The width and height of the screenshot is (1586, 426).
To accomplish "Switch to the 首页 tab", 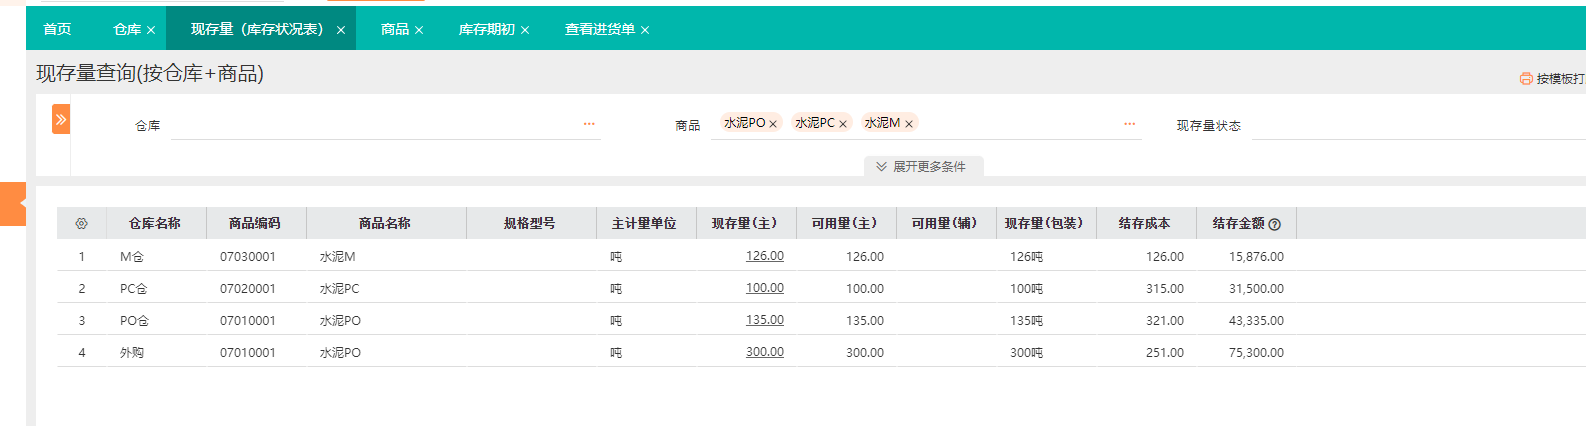I will pos(57,29).
